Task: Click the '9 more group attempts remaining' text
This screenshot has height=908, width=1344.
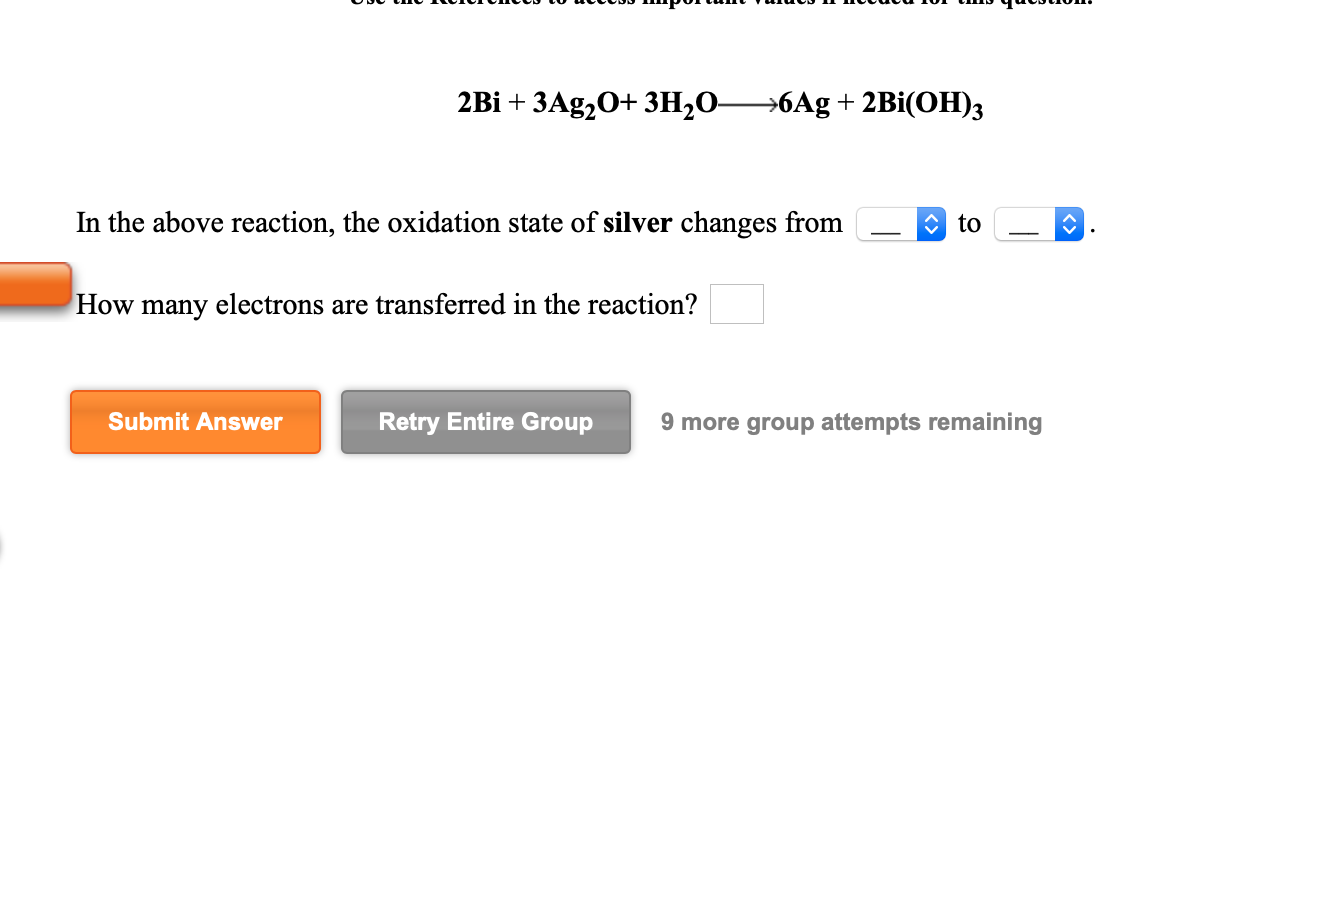Action: (851, 422)
